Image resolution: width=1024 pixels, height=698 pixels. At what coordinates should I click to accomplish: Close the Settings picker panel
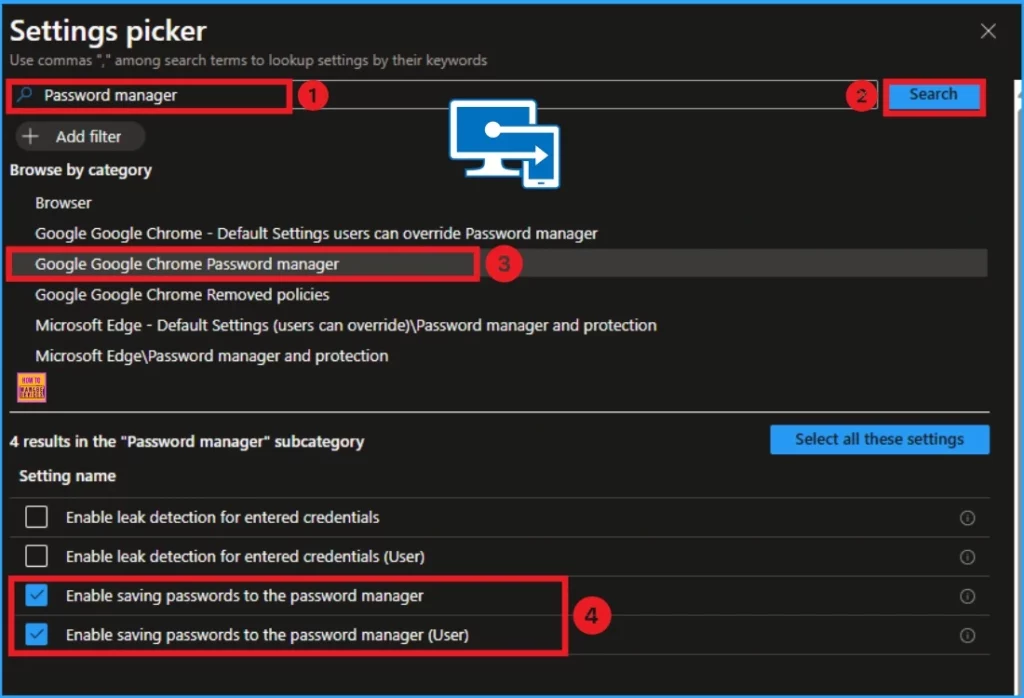(988, 31)
